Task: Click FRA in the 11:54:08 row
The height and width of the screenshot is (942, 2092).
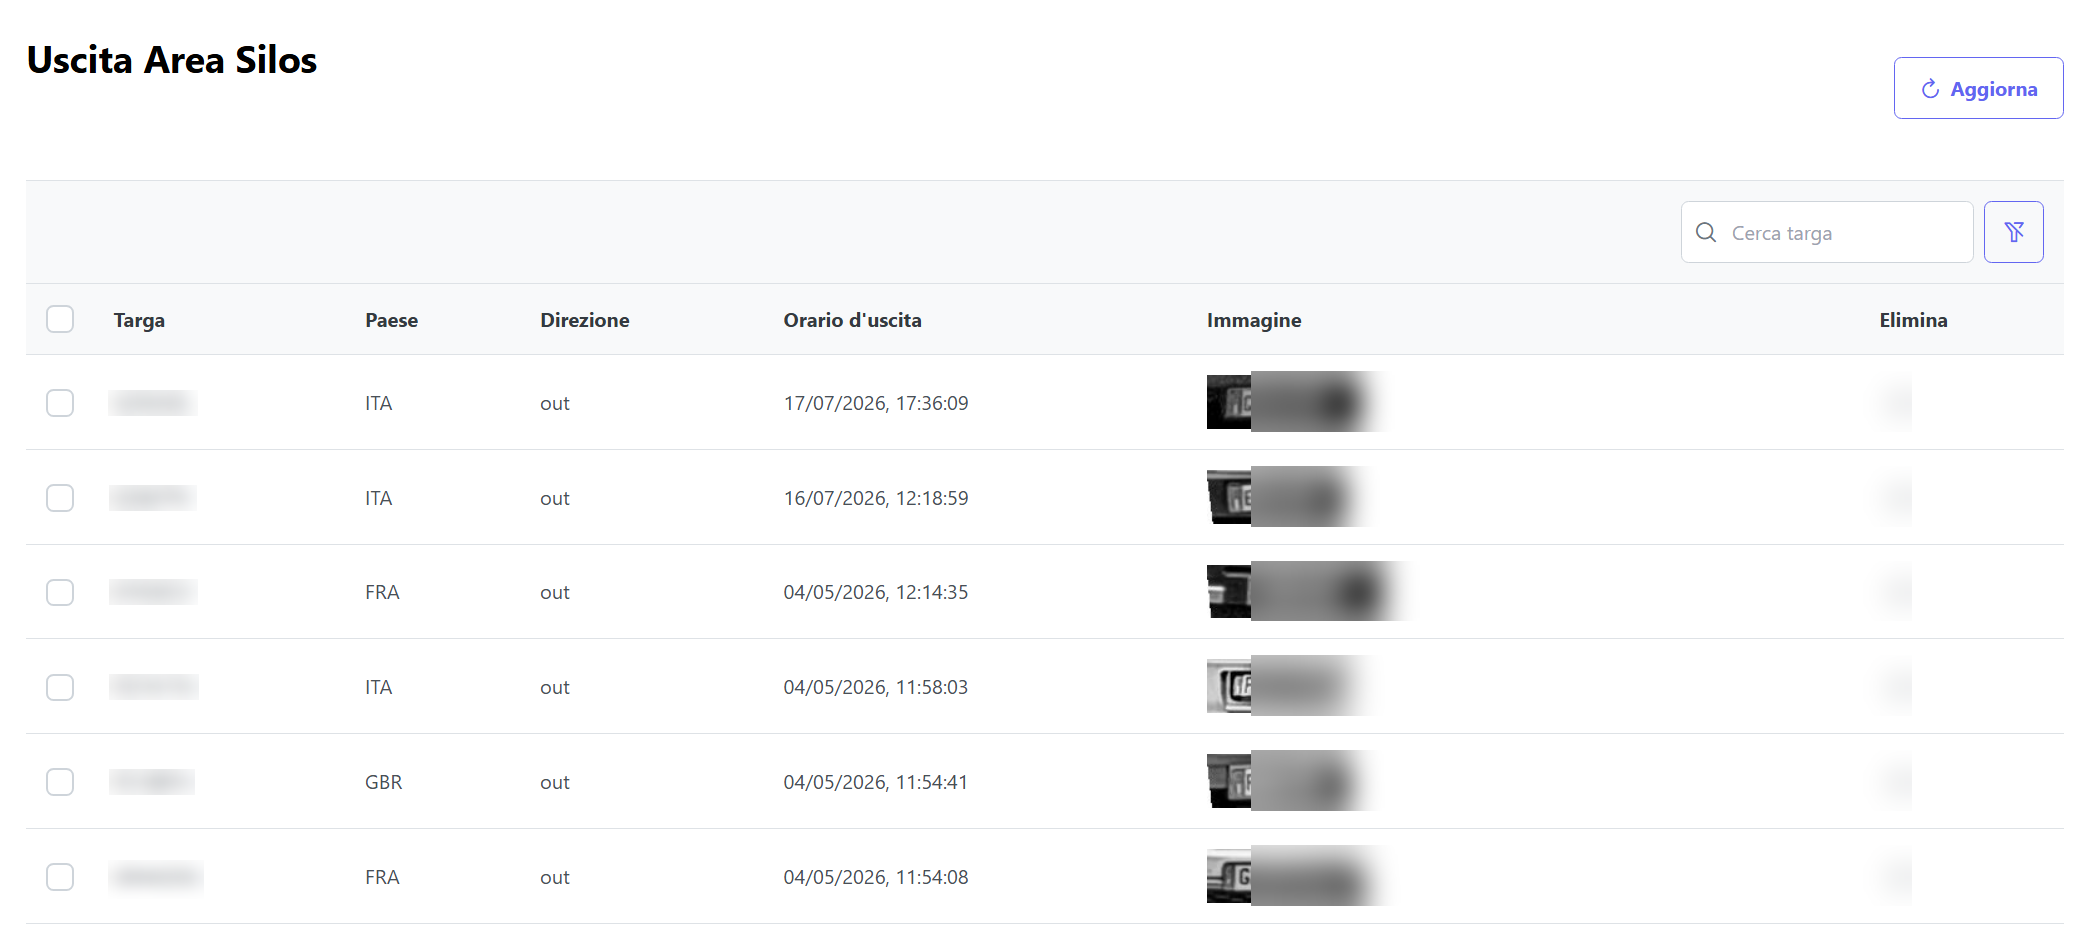Action: tap(382, 877)
